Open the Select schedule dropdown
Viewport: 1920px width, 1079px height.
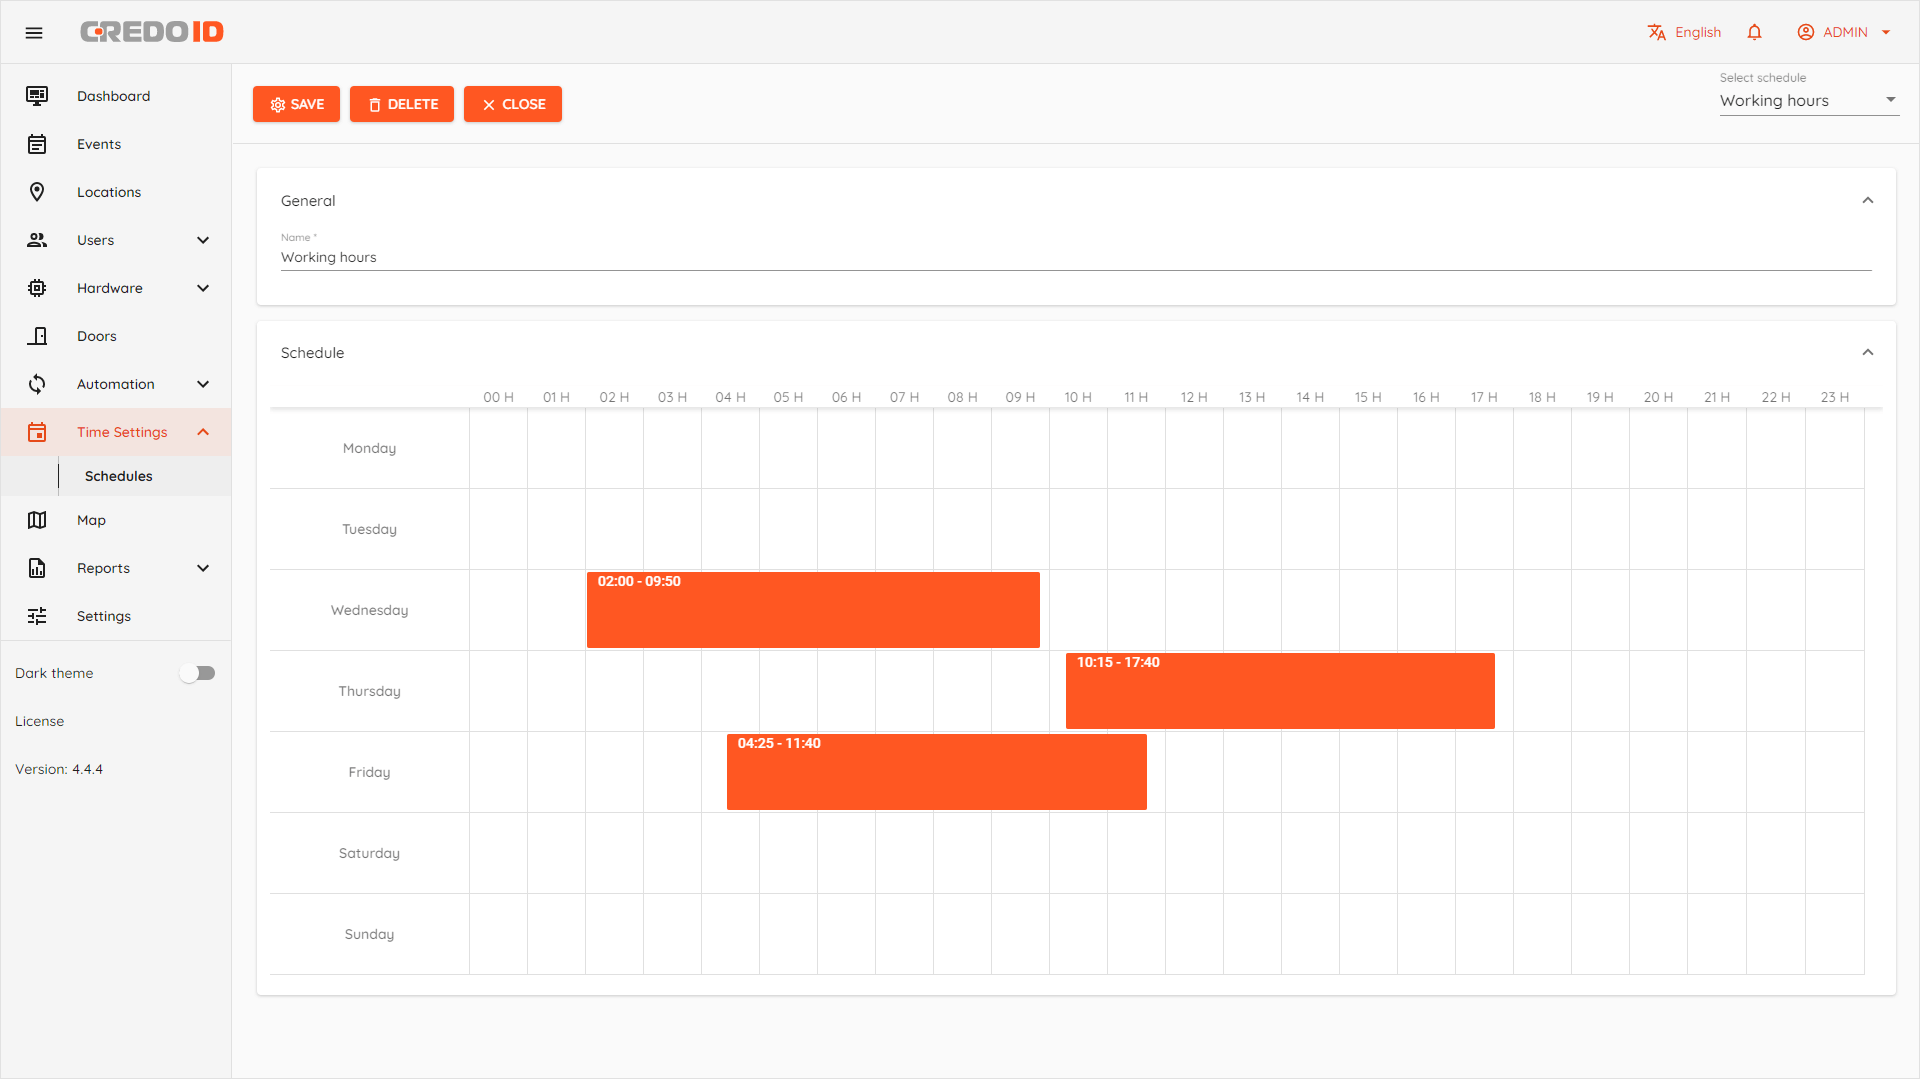1808,100
